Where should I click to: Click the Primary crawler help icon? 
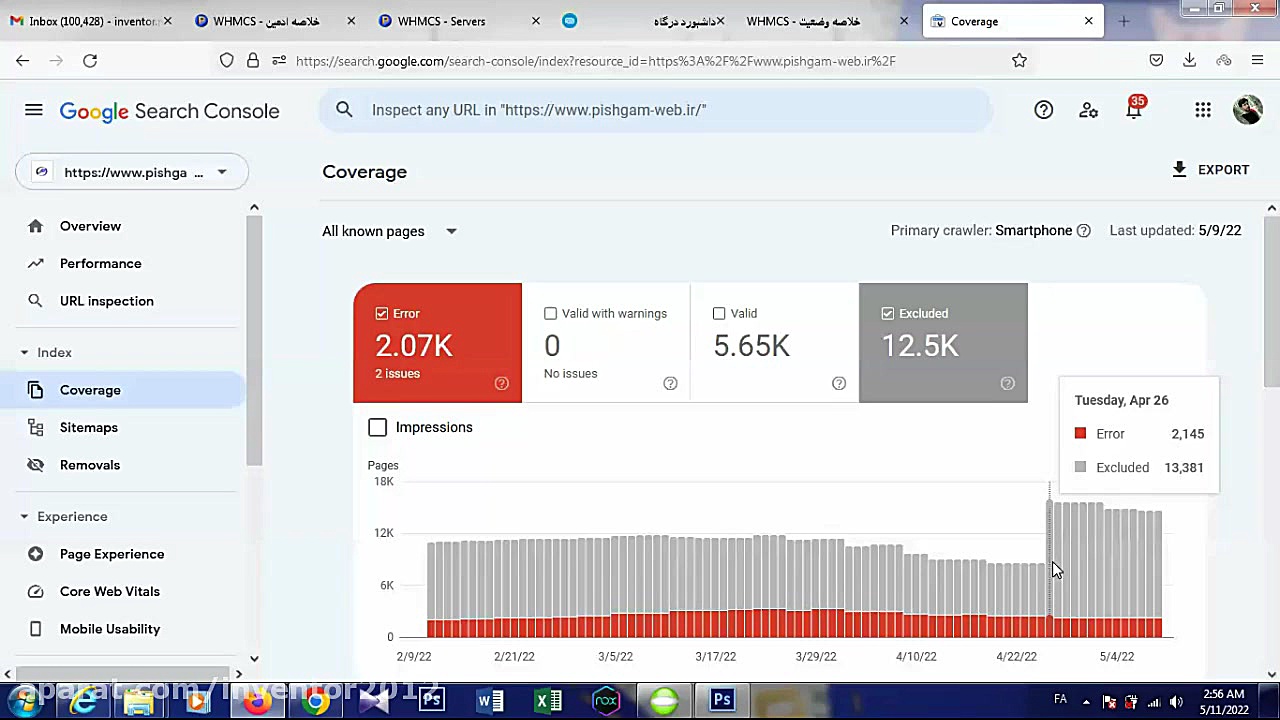coord(1083,231)
